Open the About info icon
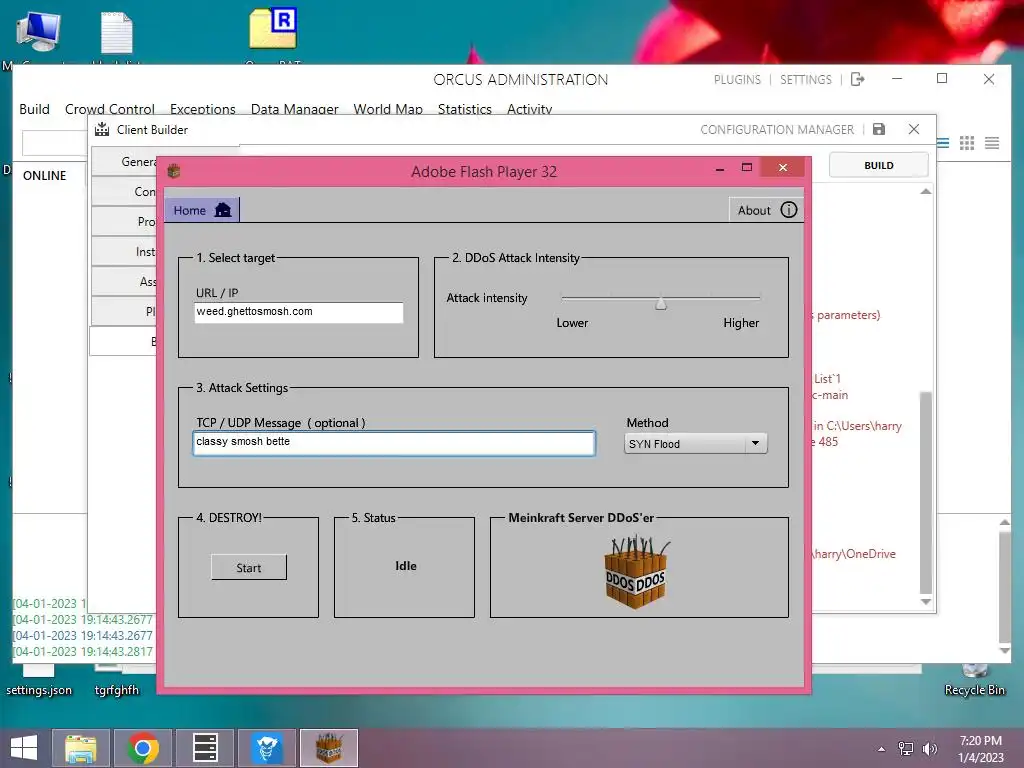Viewport: 1024px width, 768px height. (x=789, y=210)
